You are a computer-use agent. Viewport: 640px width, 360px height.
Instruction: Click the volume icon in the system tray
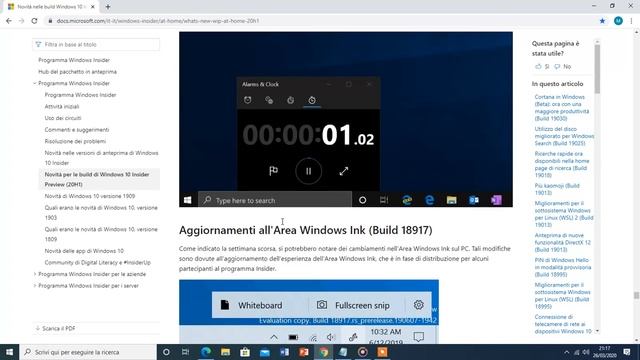586,352
